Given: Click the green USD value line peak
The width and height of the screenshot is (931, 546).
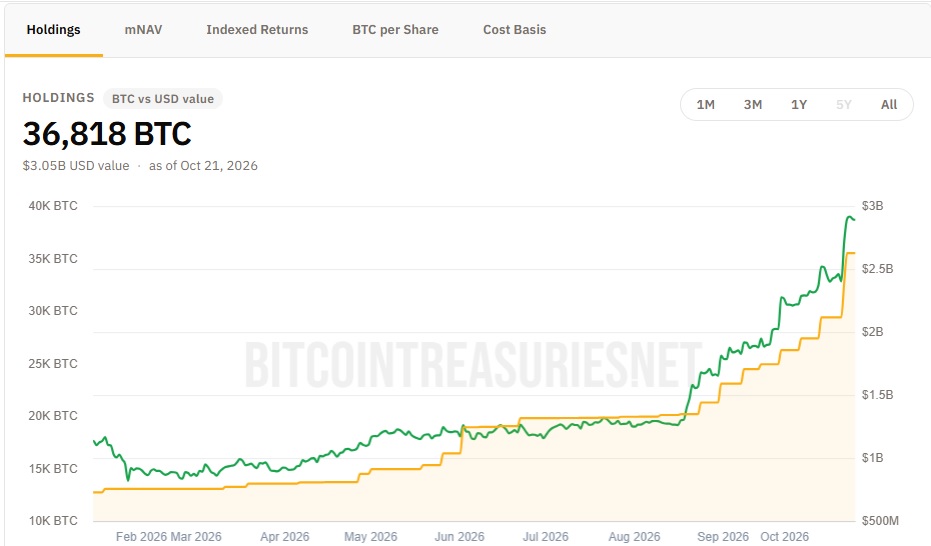Looking at the screenshot, I should click(x=849, y=217).
